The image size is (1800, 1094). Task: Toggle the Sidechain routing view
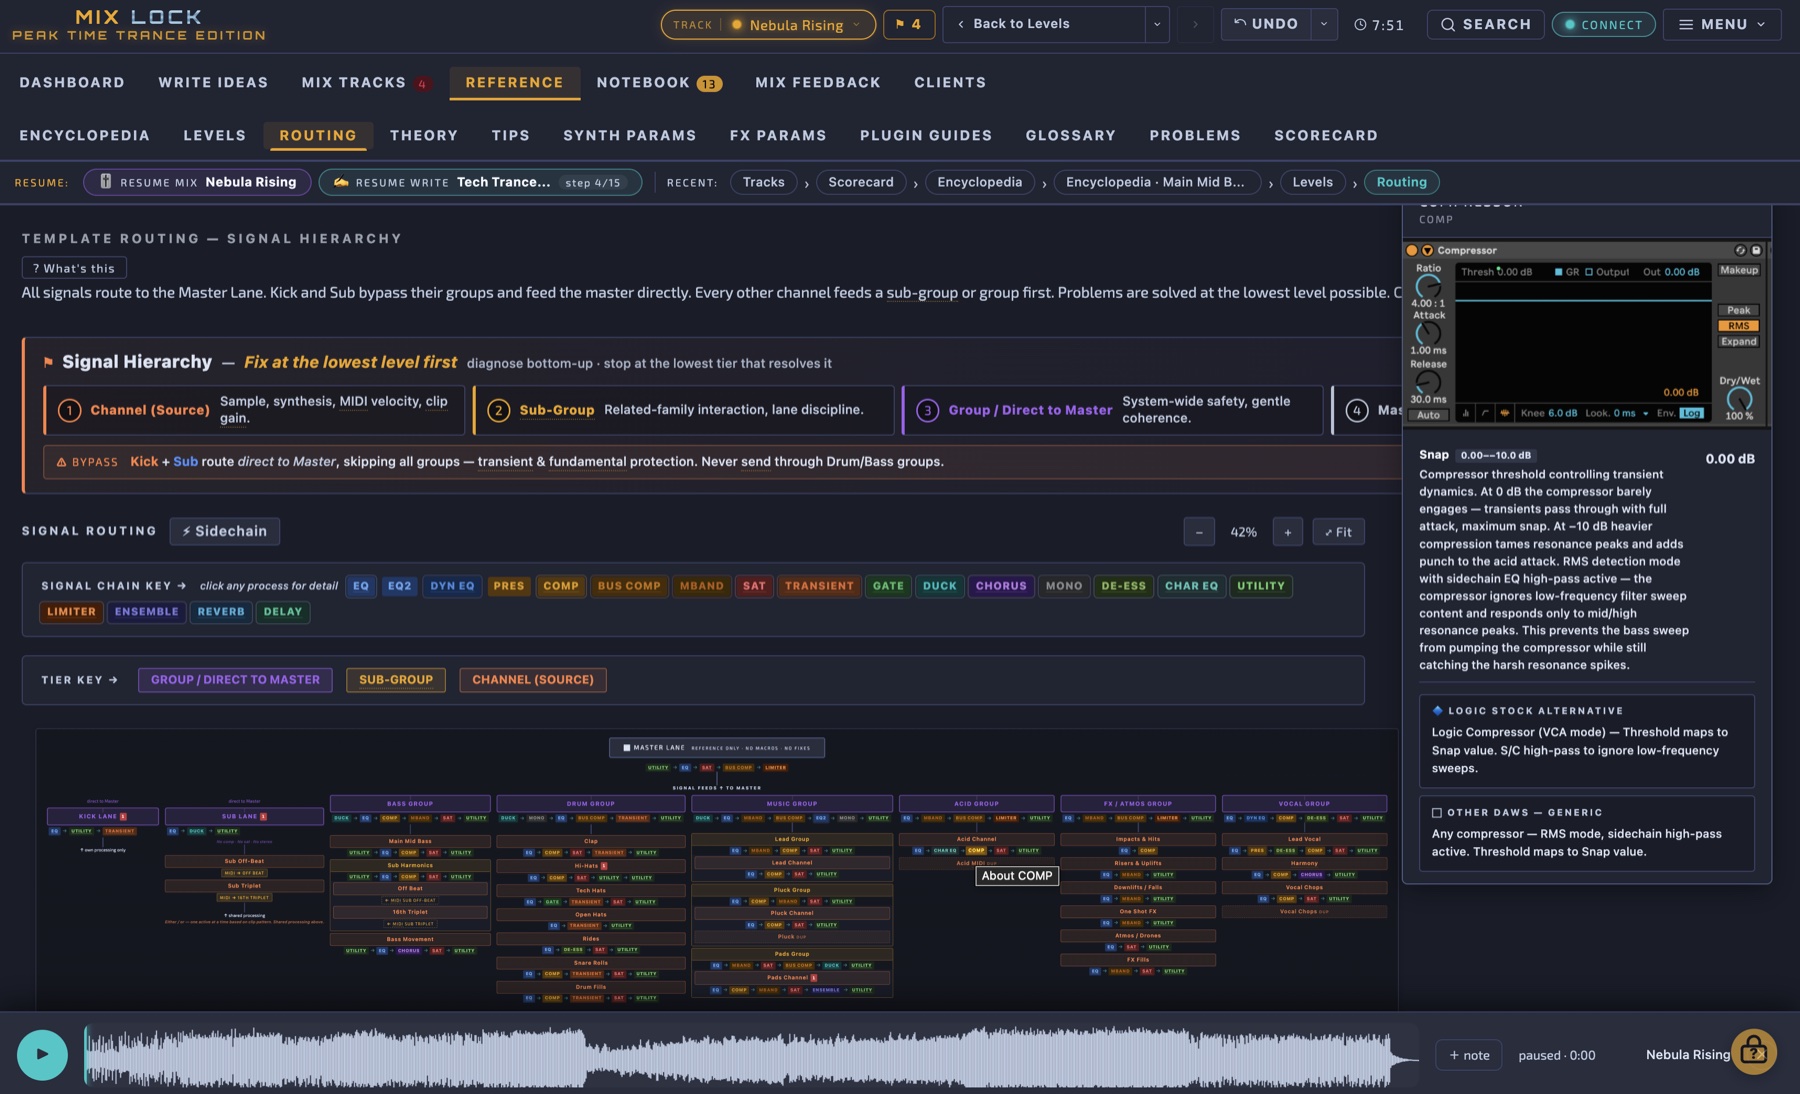point(224,531)
